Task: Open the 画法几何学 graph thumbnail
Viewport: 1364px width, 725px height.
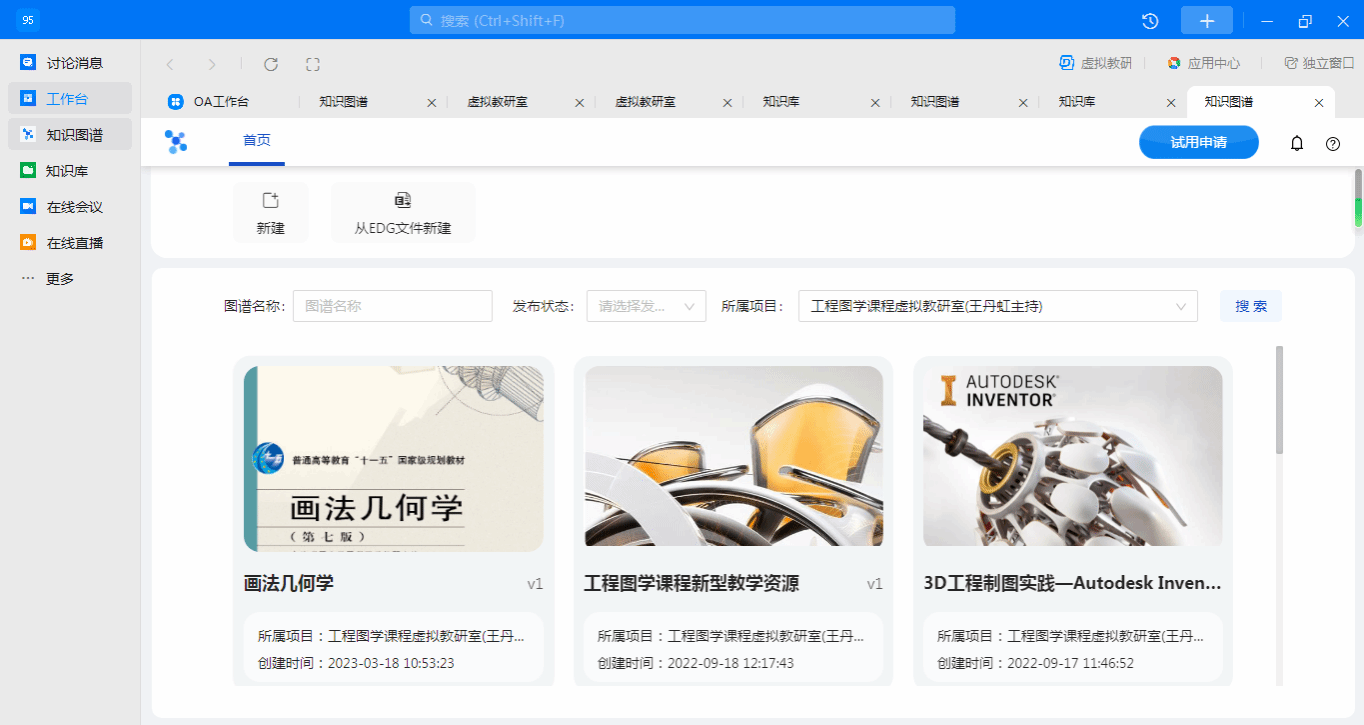Action: (x=394, y=458)
